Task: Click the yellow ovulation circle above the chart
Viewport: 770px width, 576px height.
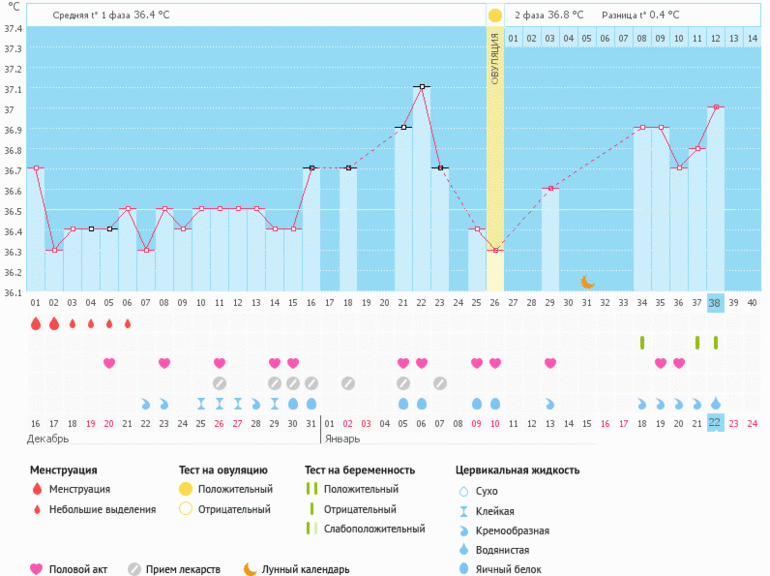Action: click(x=495, y=16)
